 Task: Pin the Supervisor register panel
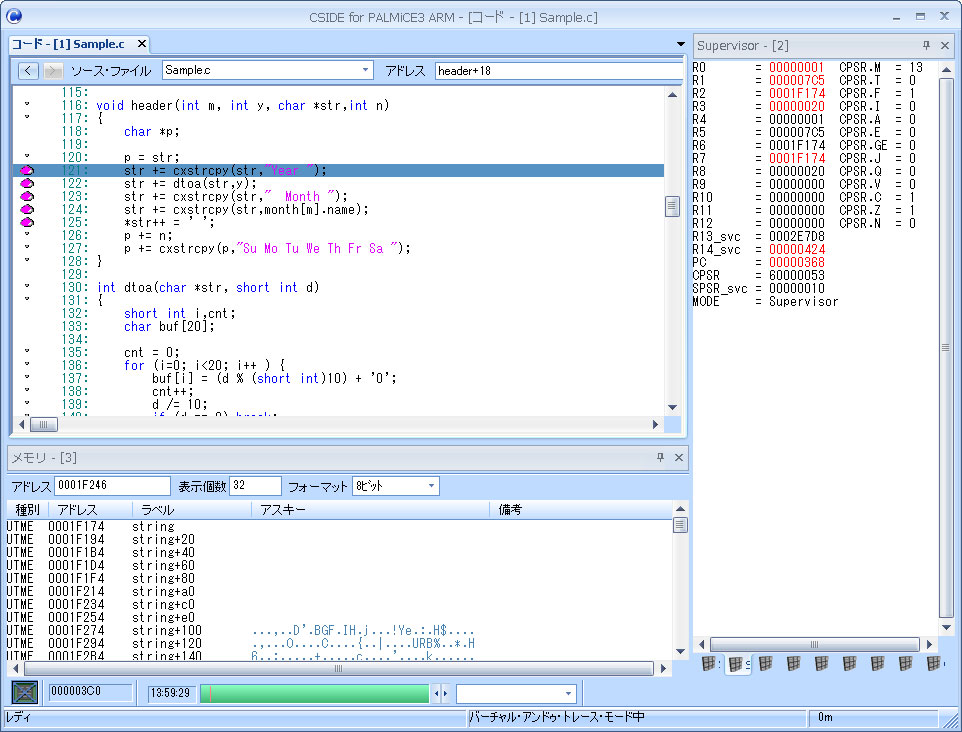(926, 45)
